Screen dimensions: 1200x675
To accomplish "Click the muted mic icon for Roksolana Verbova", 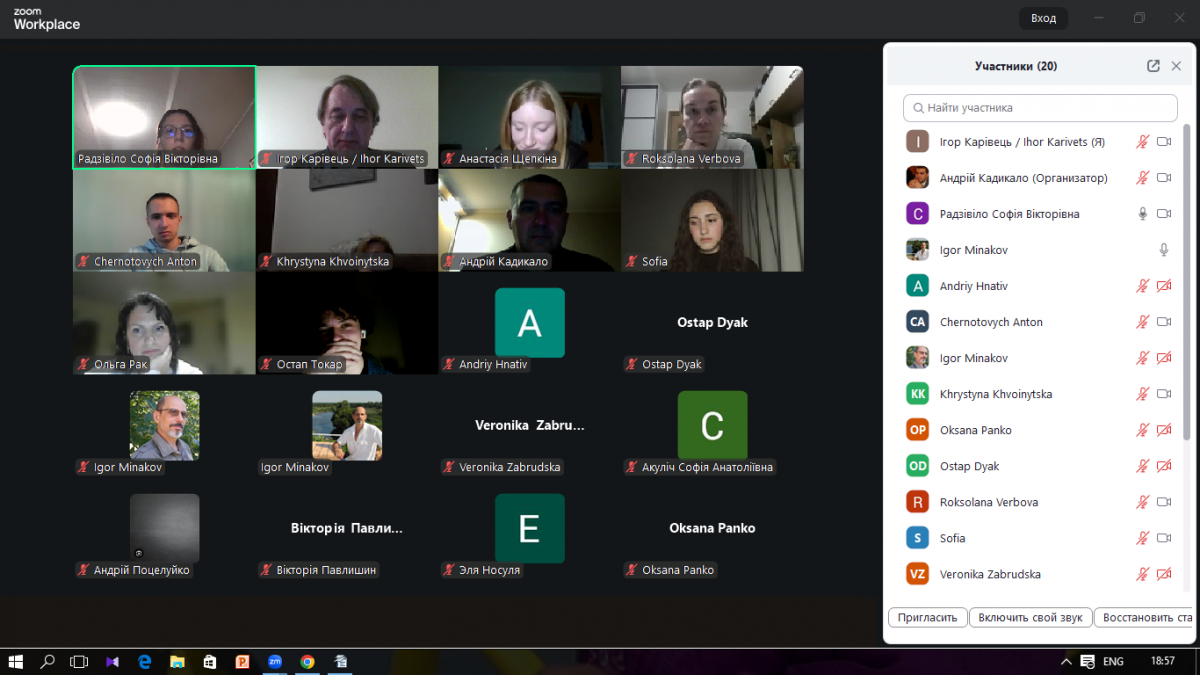I will (1142, 502).
